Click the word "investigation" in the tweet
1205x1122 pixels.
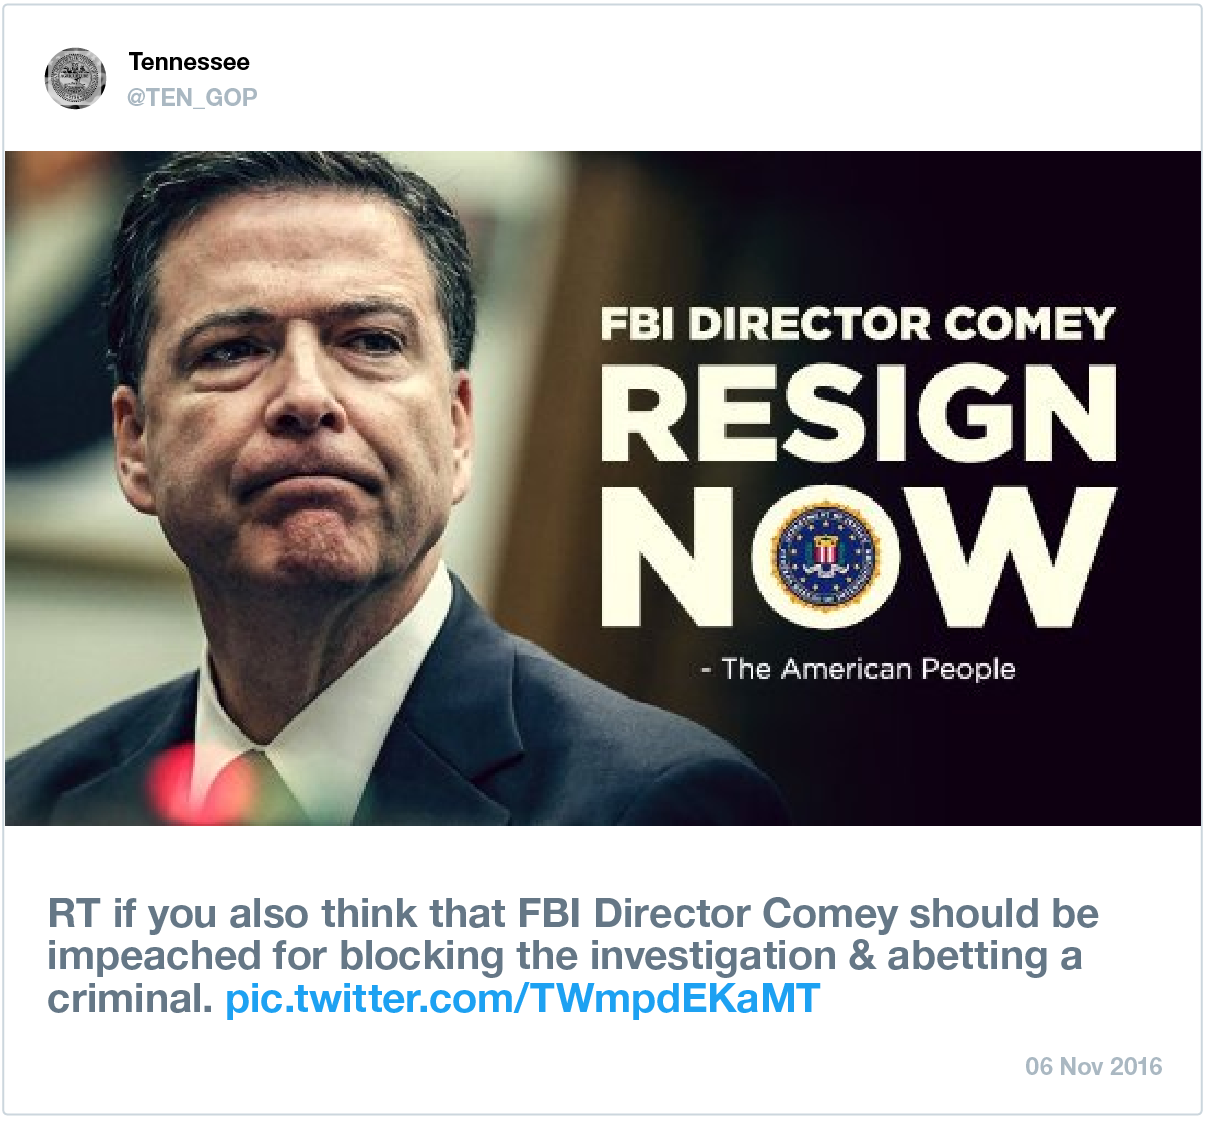coord(712,956)
